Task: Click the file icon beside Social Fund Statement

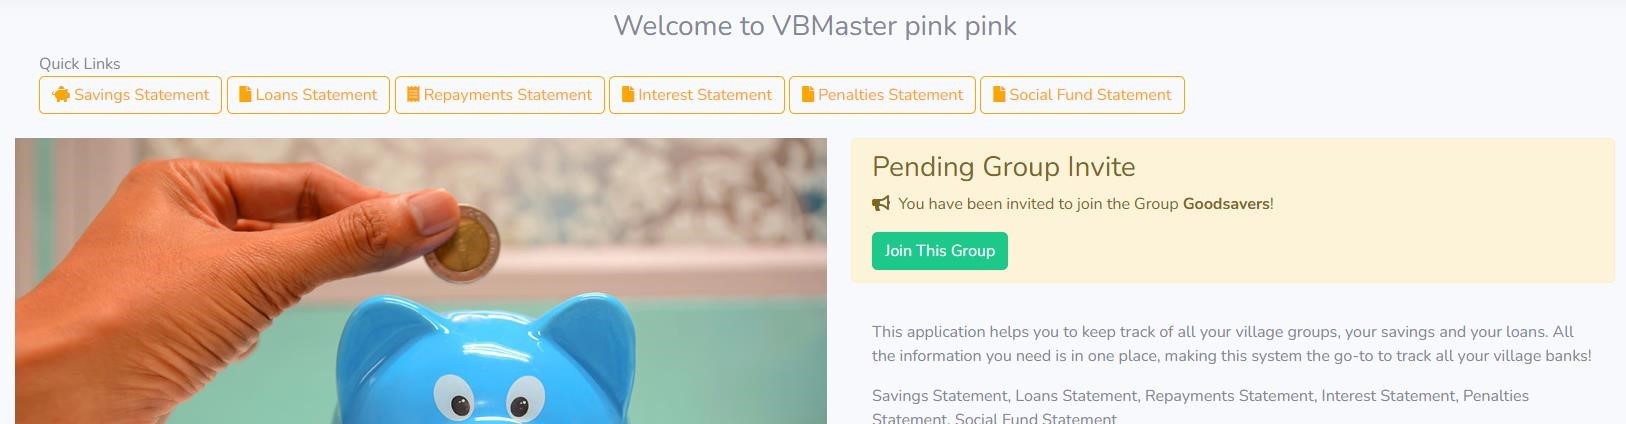Action: click(x=999, y=95)
